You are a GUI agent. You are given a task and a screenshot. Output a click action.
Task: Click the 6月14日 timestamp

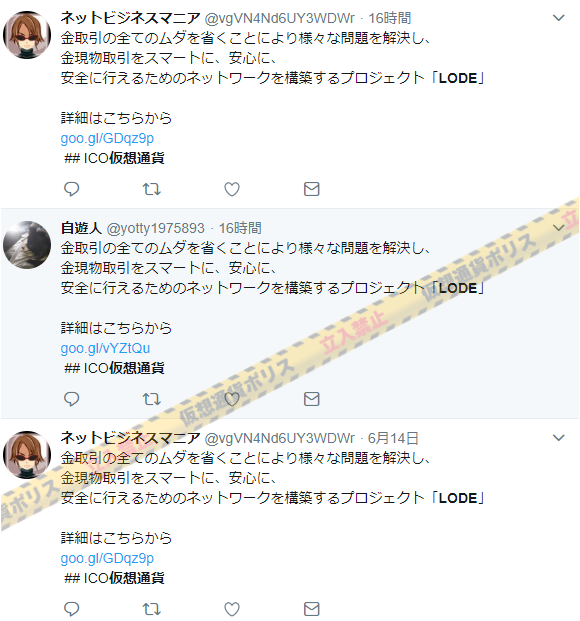(393, 438)
